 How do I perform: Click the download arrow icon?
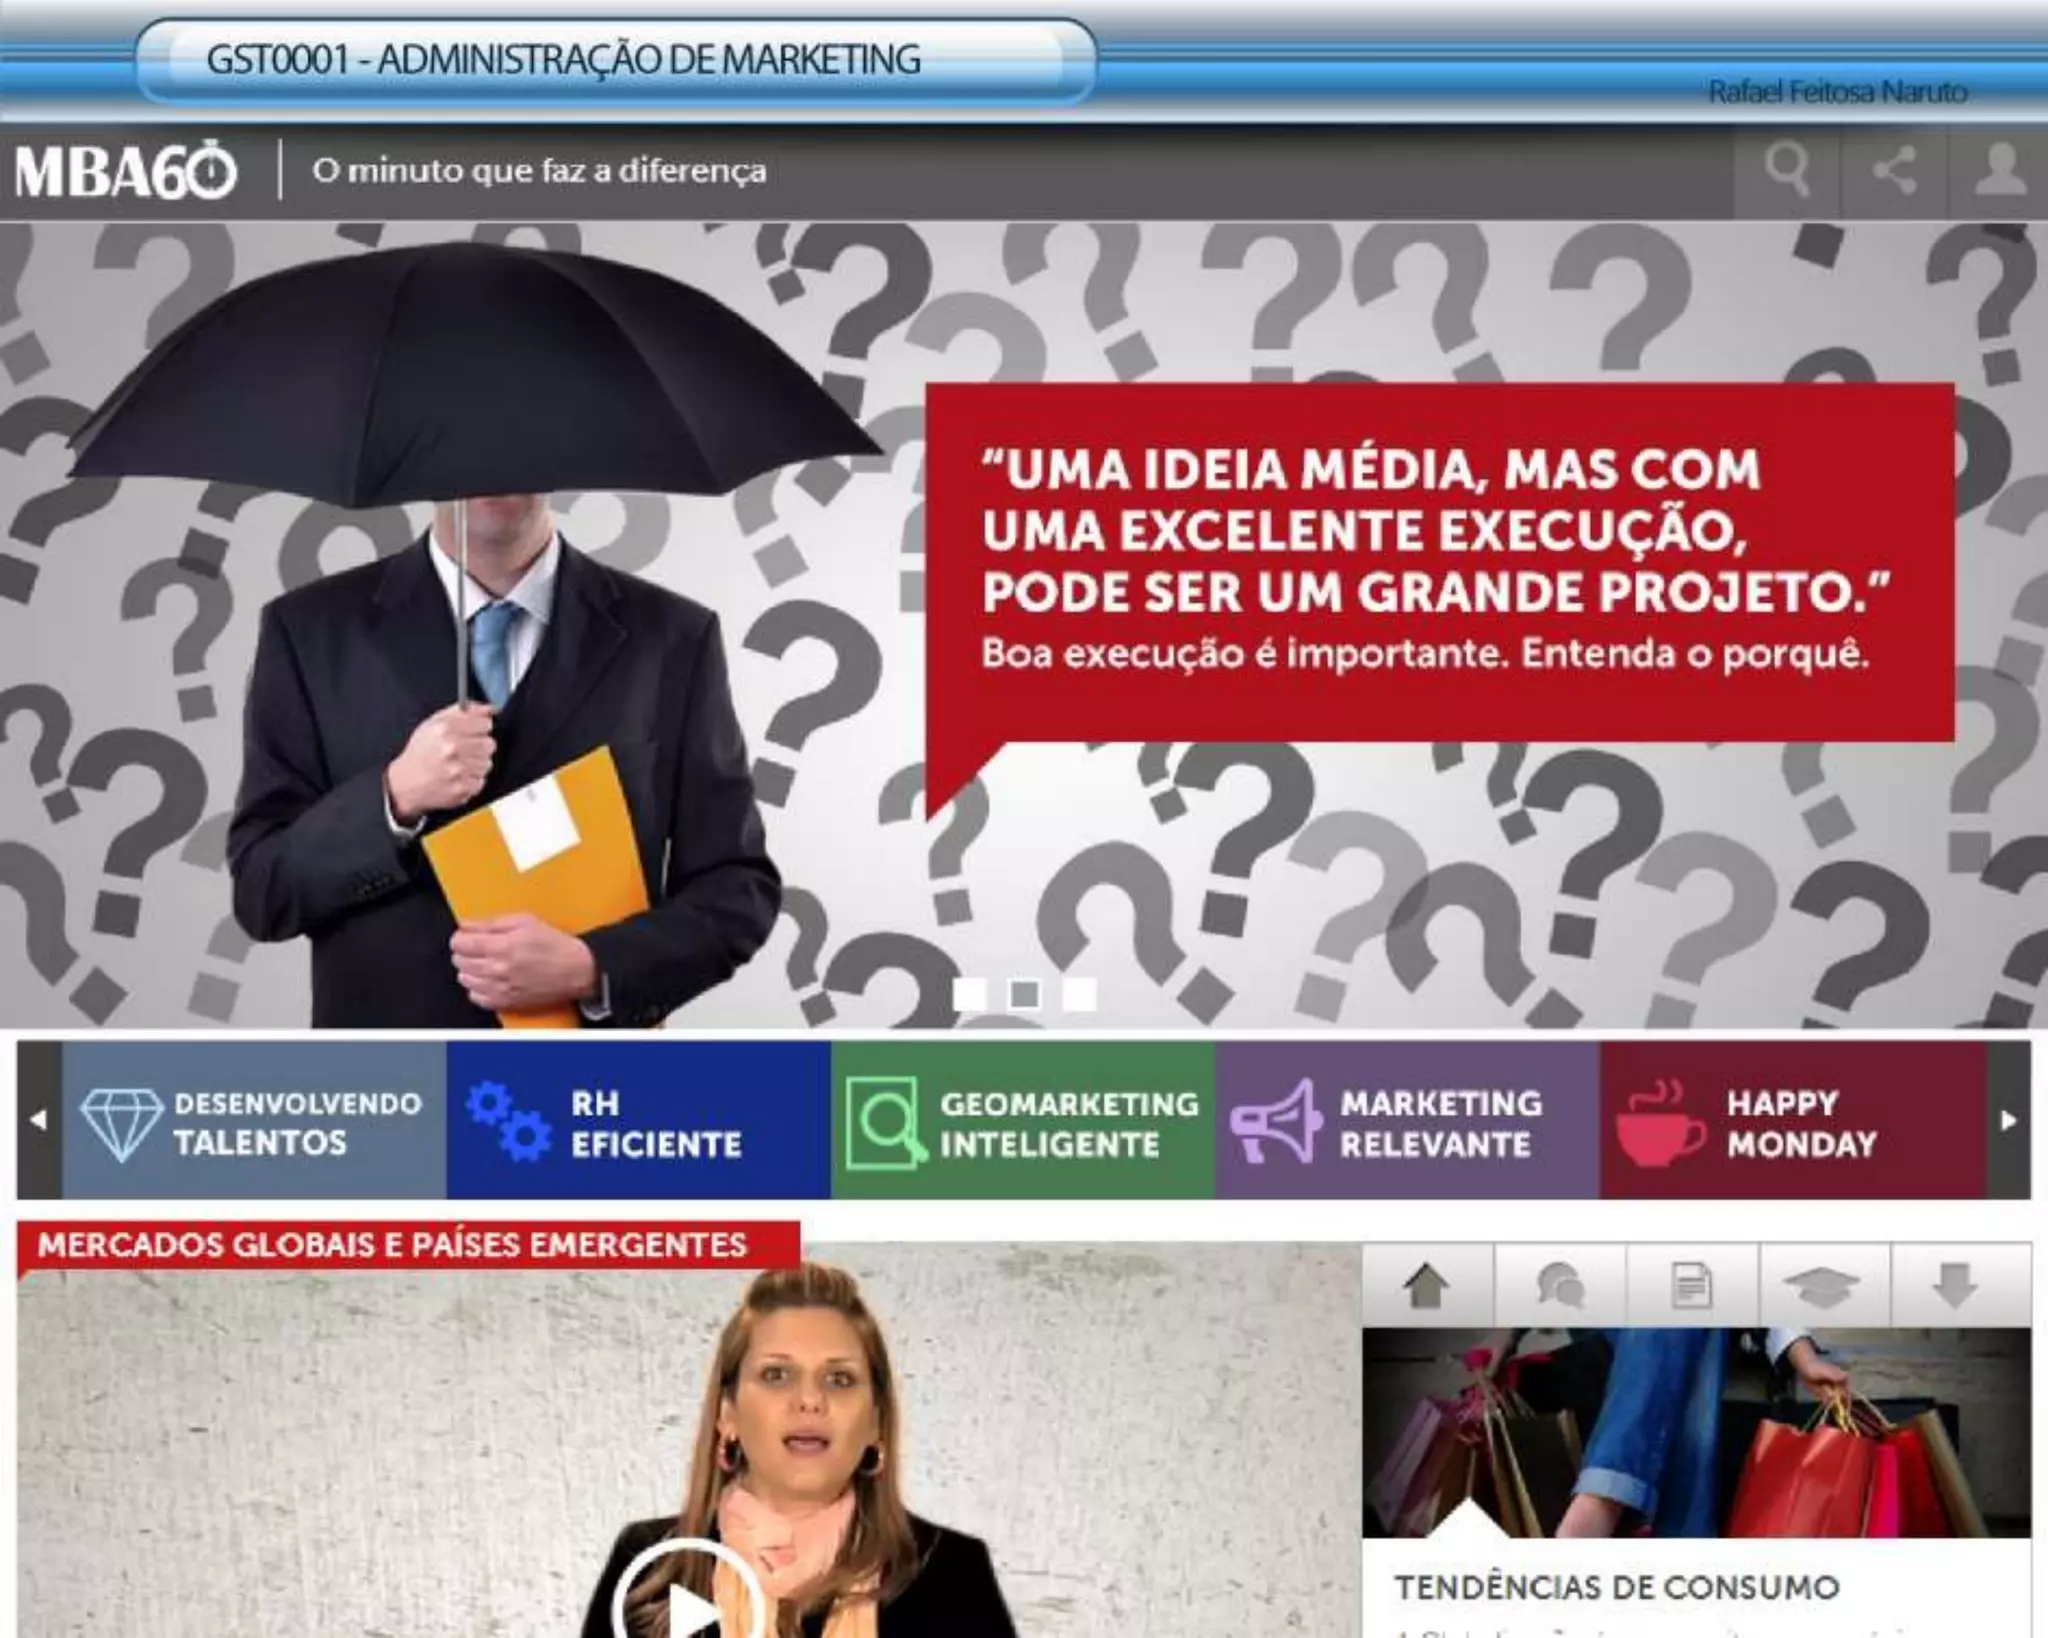pyautogui.click(x=1955, y=1286)
